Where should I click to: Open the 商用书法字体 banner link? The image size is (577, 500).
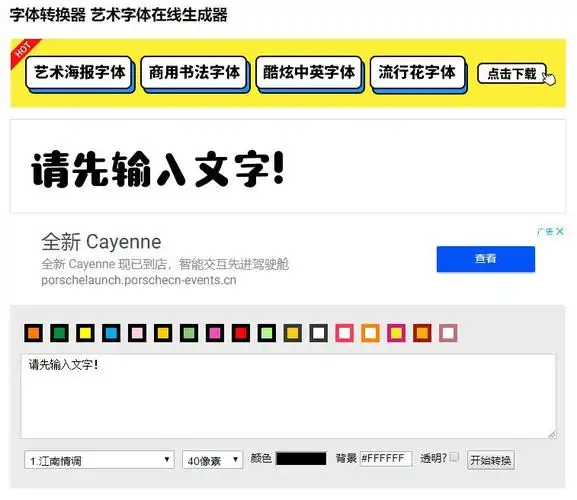tap(195, 74)
